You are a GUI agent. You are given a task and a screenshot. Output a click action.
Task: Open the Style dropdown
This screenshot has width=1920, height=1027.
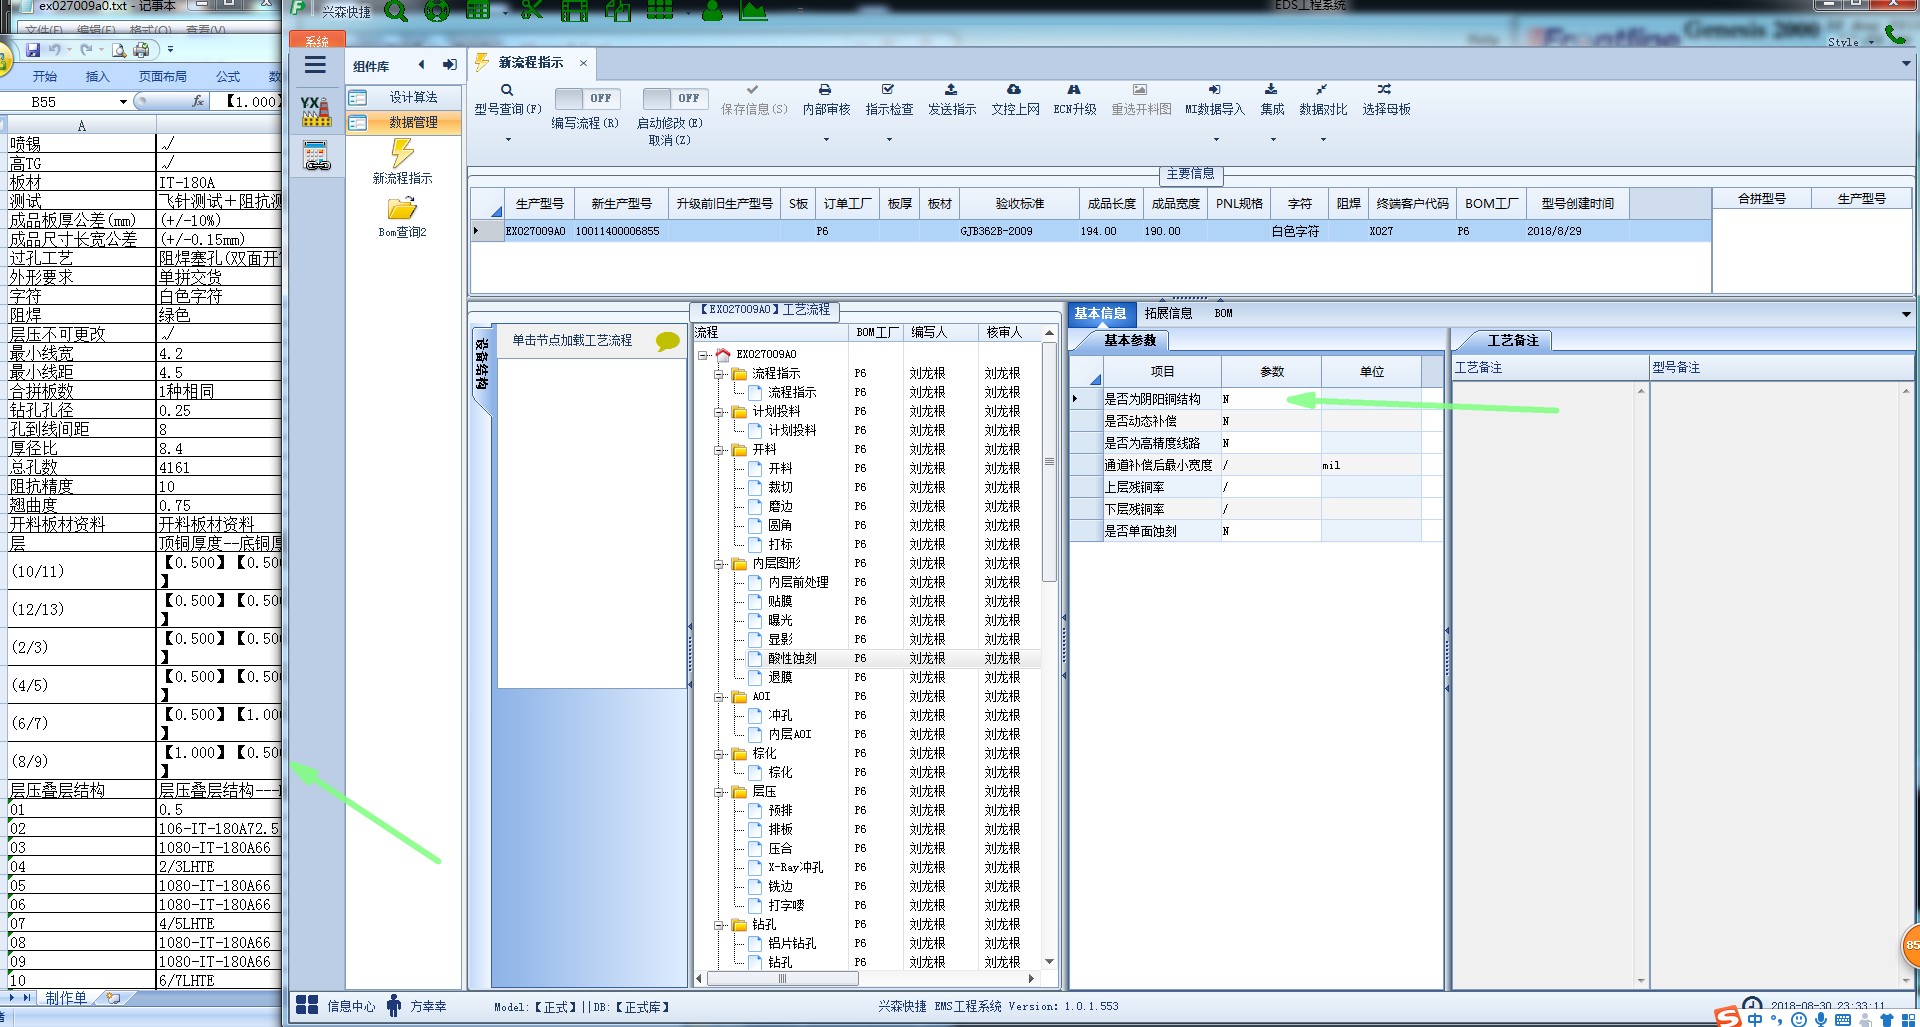pos(1851,42)
